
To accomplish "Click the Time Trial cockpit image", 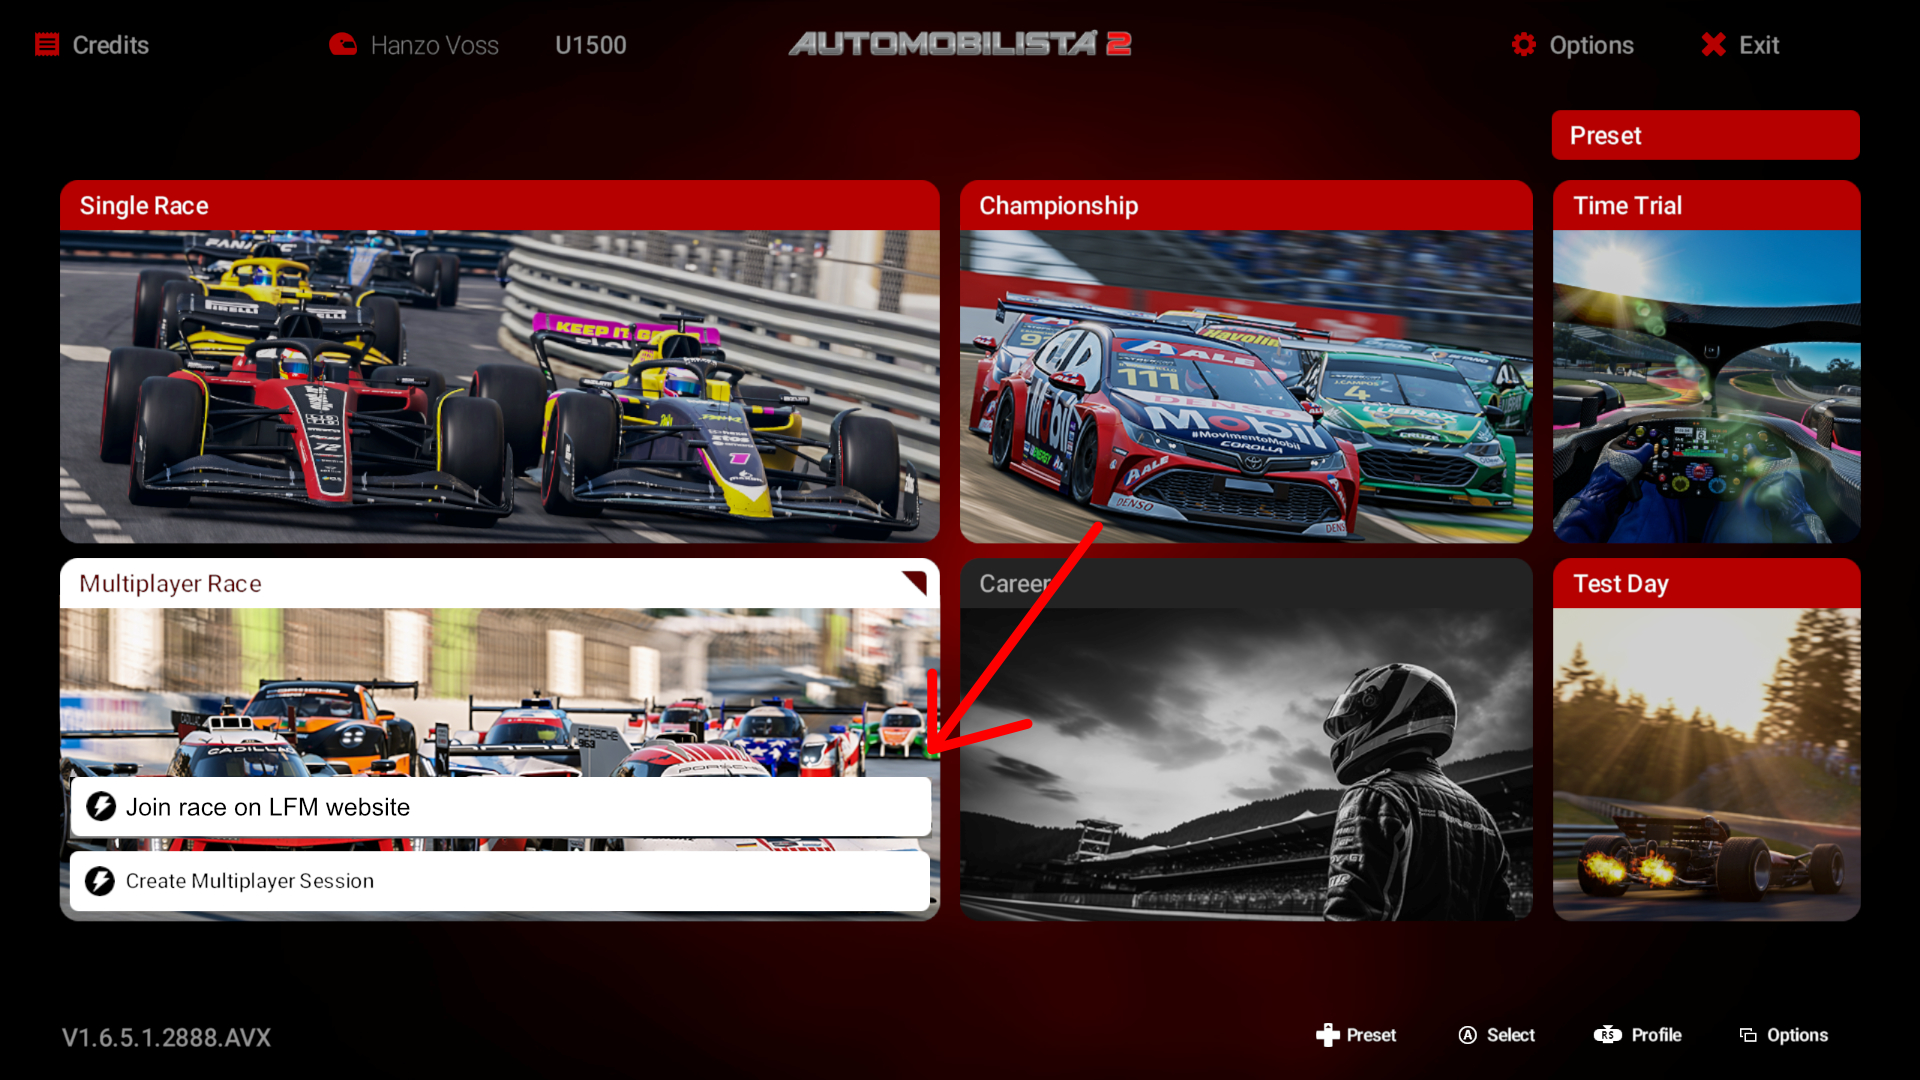I will [x=1706, y=387].
